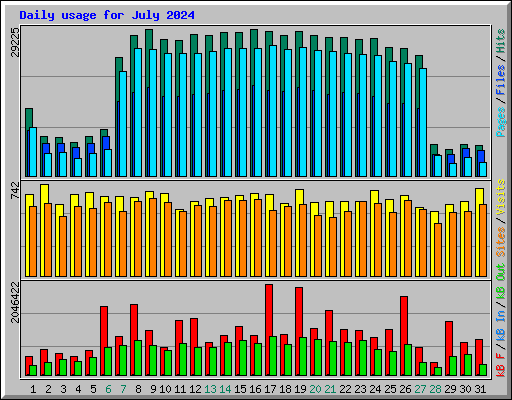This screenshot has width=512, height=400.
Task: Click day 1 on the x-axis
Action: (33, 389)
